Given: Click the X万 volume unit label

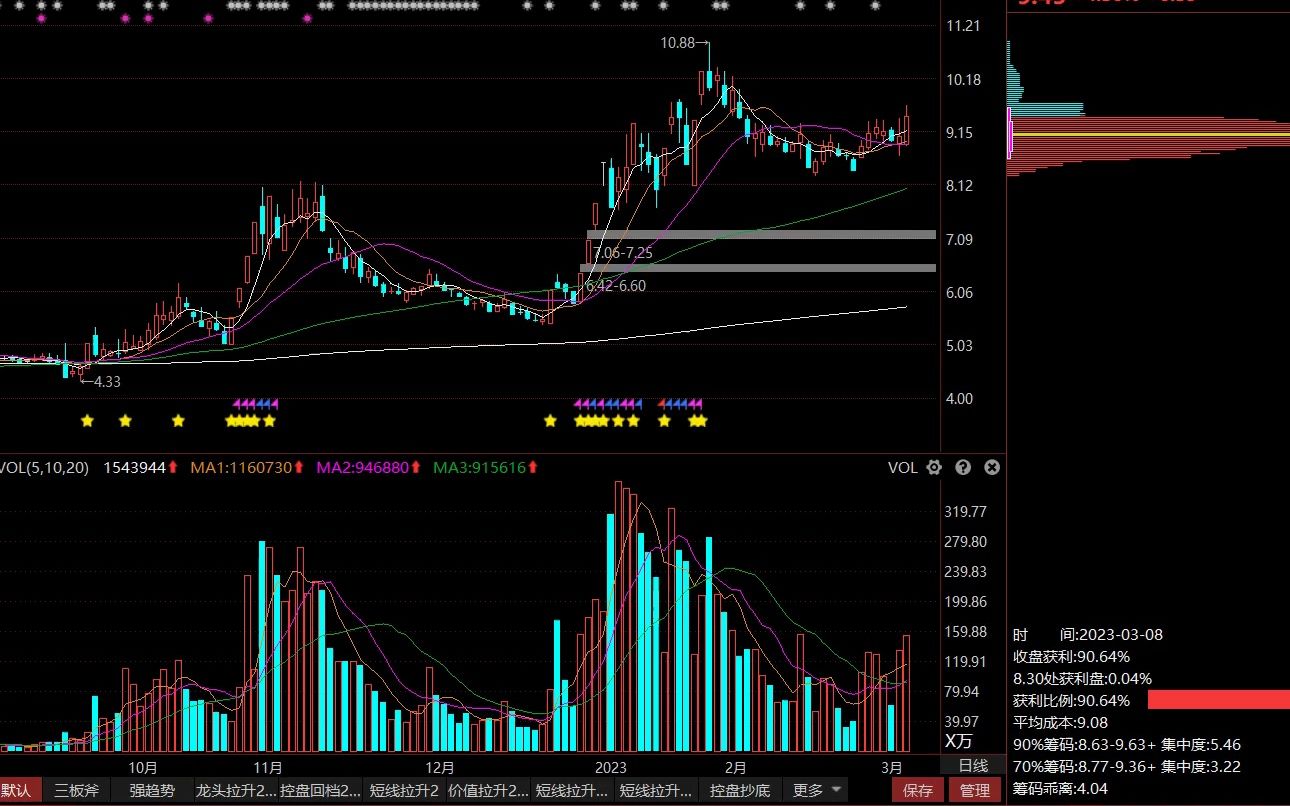Looking at the screenshot, I should click(x=958, y=741).
